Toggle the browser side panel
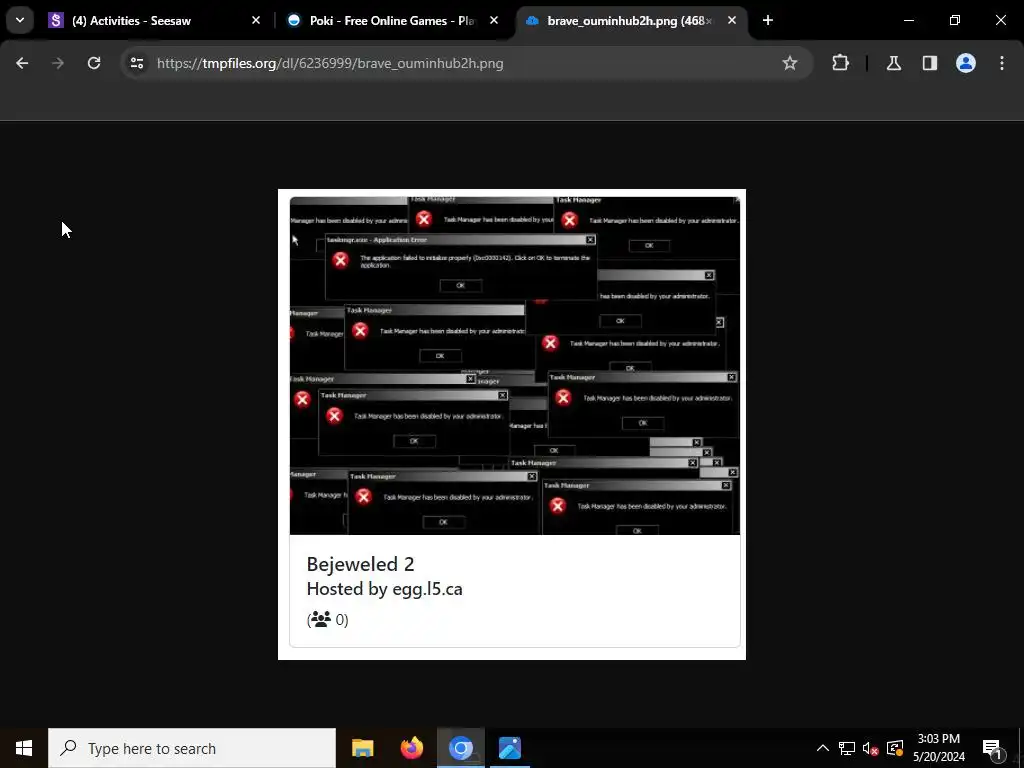This screenshot has width=1024, height=768. (x=930, y=63)
